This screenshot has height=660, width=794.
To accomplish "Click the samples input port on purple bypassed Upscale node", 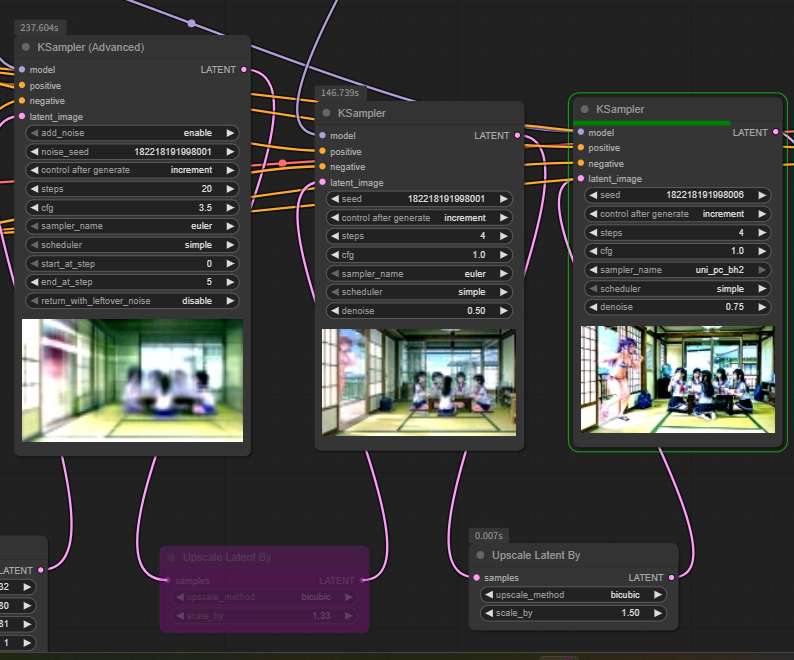I will (167, 580).
